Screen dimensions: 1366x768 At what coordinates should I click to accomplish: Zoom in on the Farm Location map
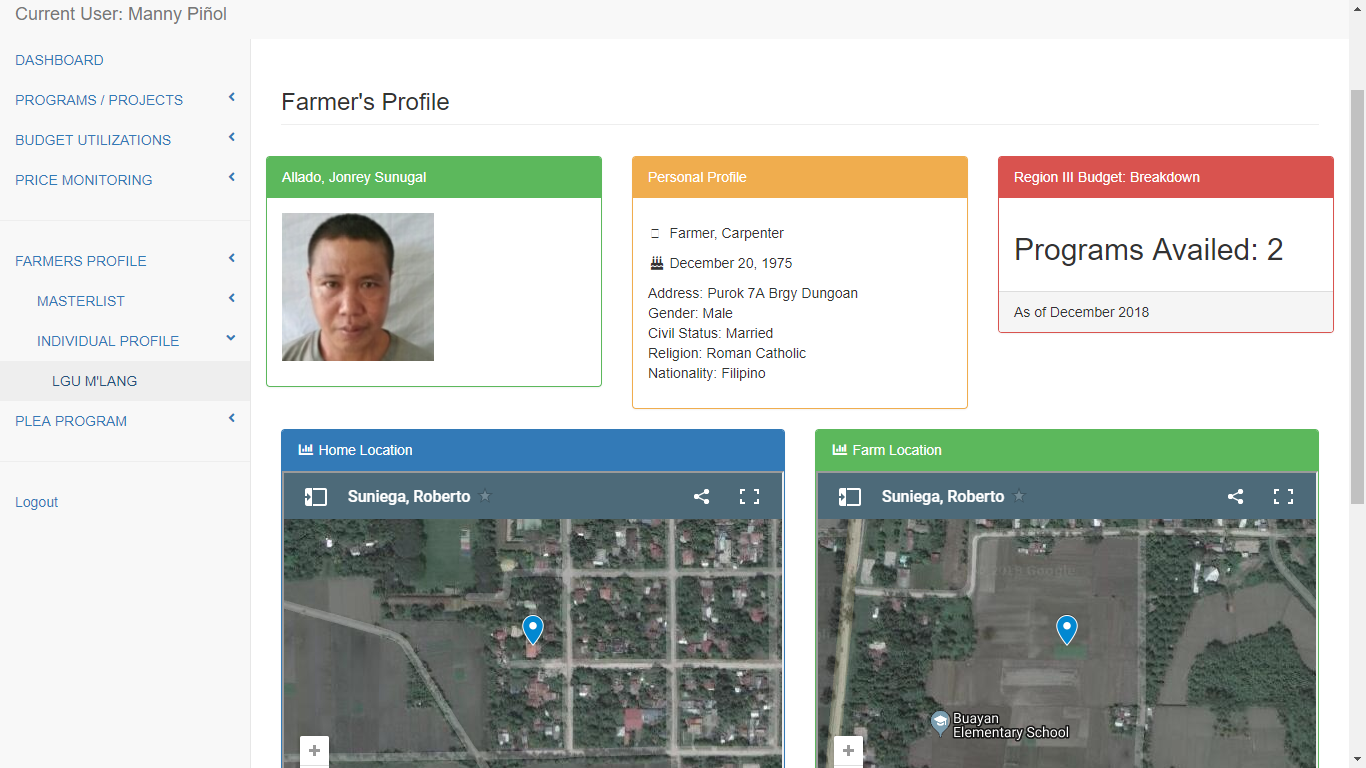pyautogui.click(x=848, y=751)
